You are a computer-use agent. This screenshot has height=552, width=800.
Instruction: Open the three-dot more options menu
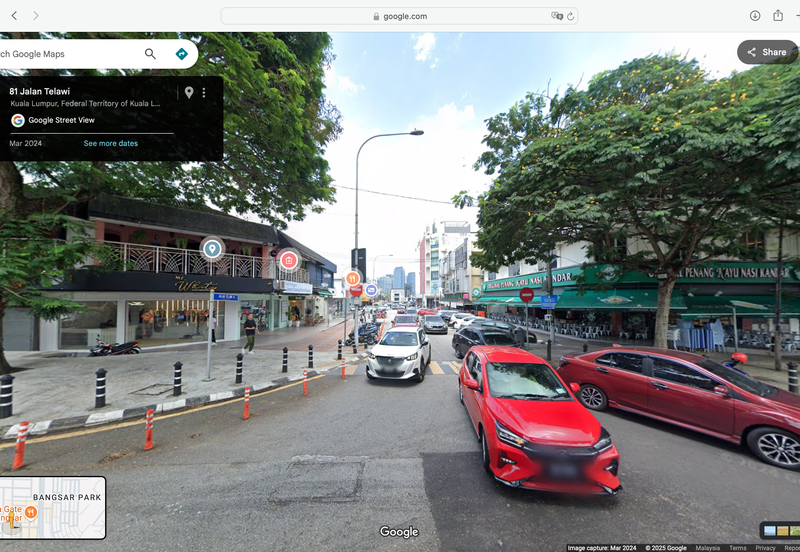pyautogui.click(x=204, y=92)
